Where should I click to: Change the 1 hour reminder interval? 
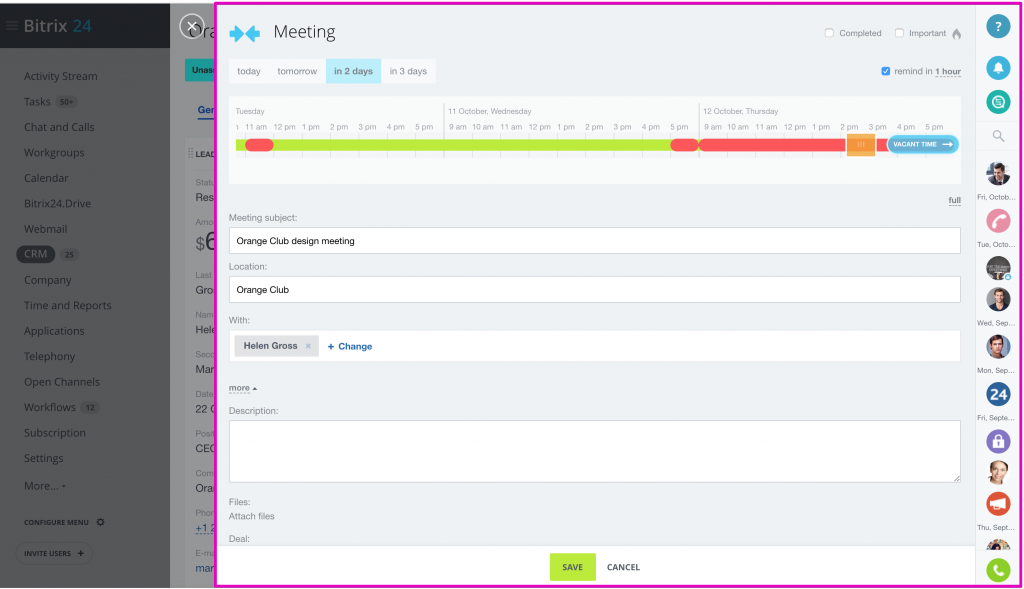click(x=948, y=71)
